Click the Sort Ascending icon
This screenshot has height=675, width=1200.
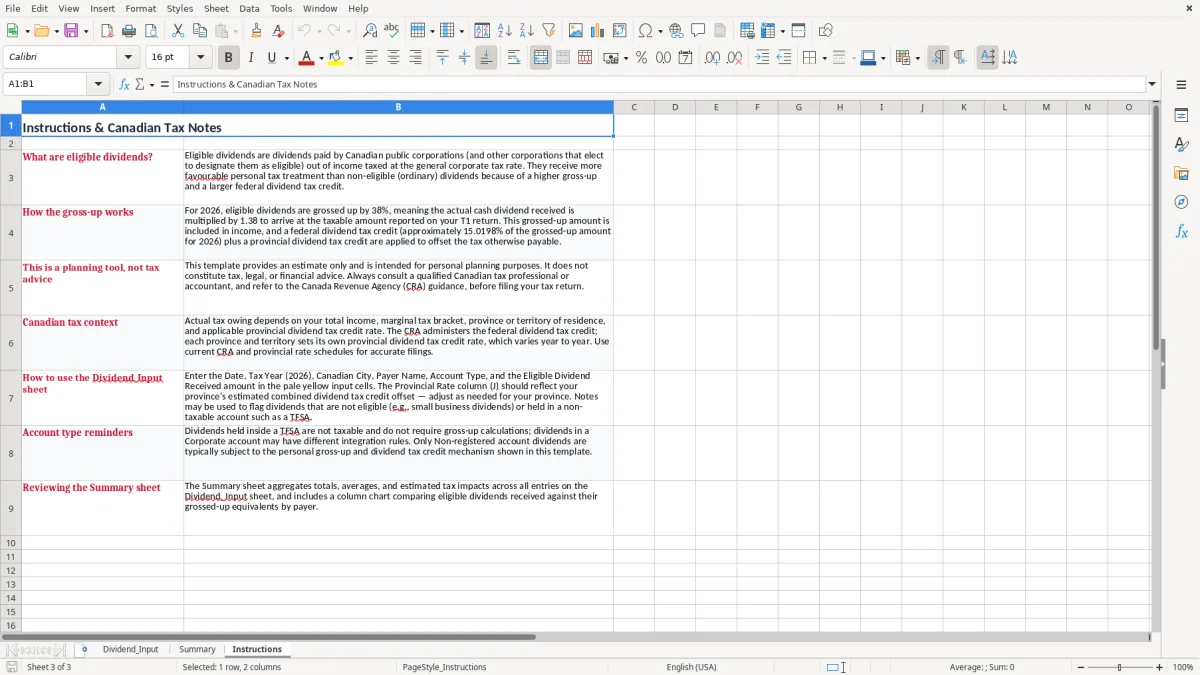(x=505, y=31)
